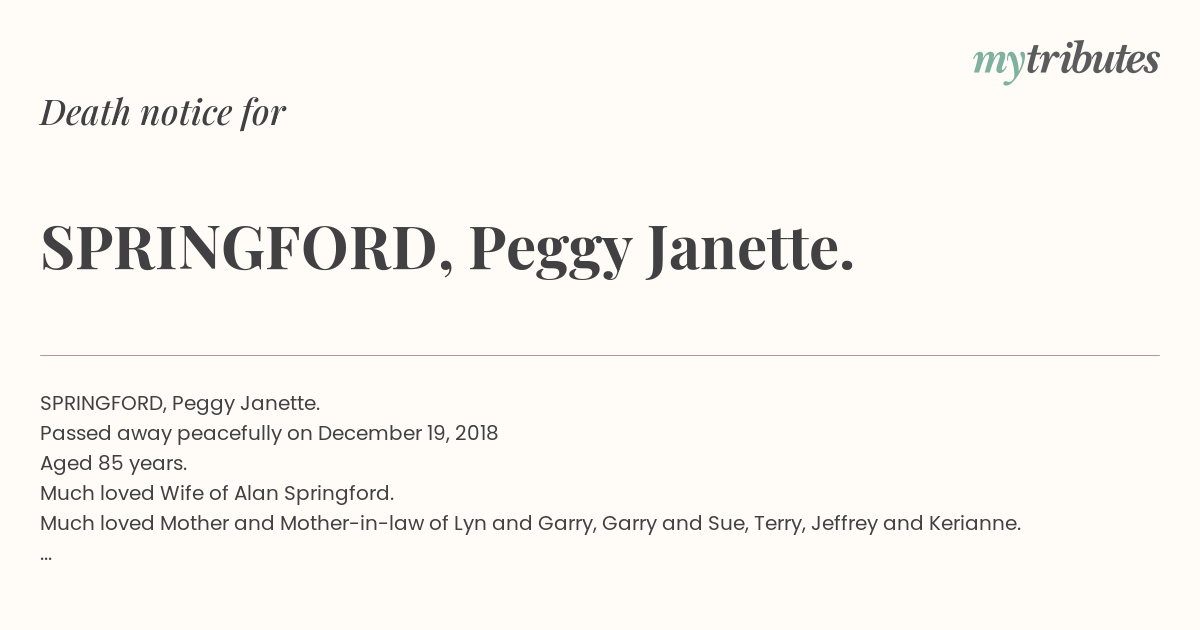Click the 'Much loved Mother and Mother-in-law' line
This screenshot has width=1200, height=630.
pyautogui.click(x=530, y=524)
